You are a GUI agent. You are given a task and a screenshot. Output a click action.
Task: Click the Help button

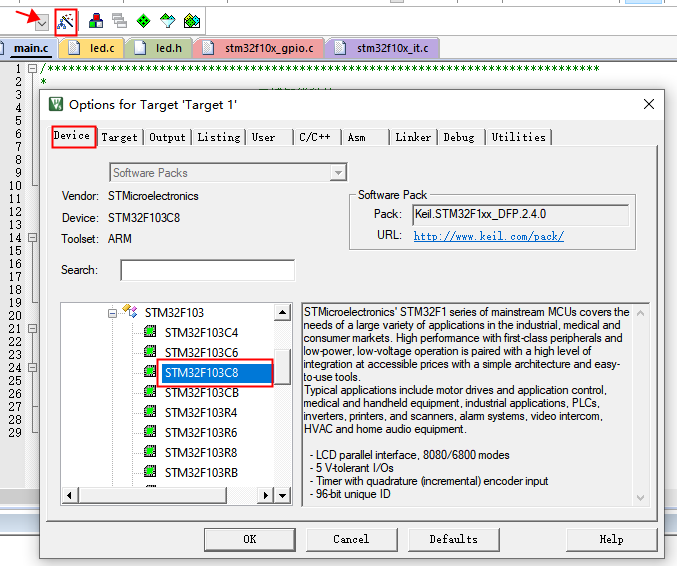611,540
